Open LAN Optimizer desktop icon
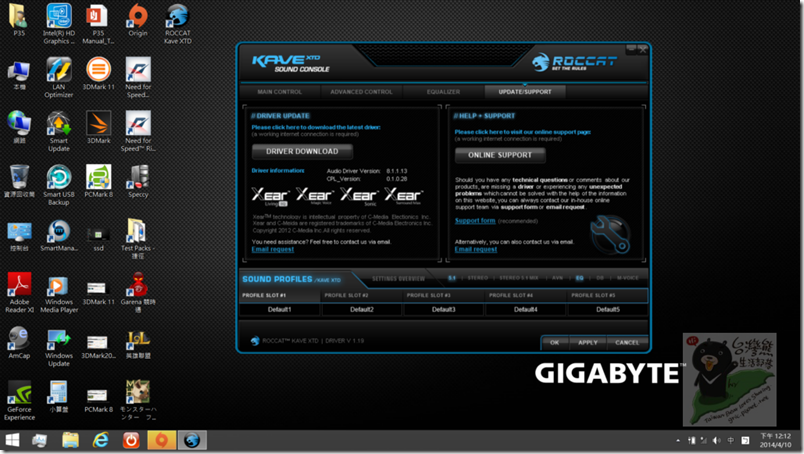804x454 pixels. (x=58, y=77)
